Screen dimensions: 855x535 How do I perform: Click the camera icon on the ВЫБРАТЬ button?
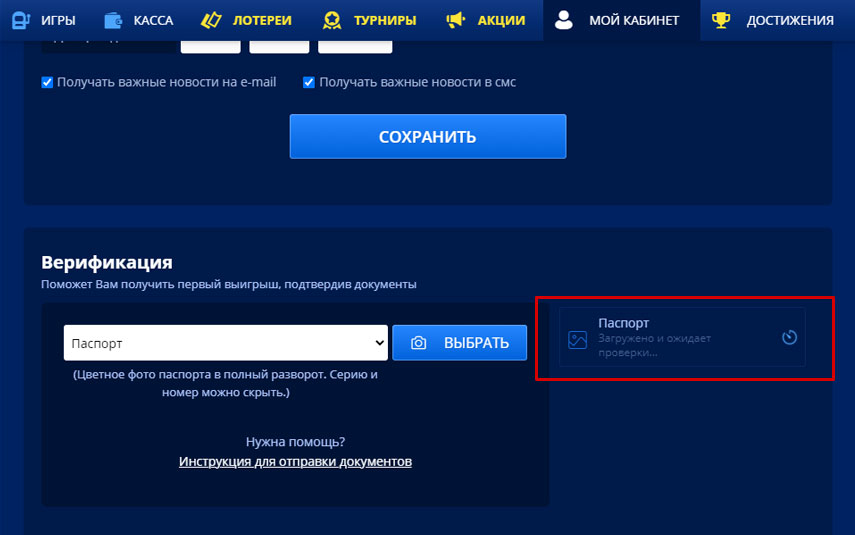419,343
